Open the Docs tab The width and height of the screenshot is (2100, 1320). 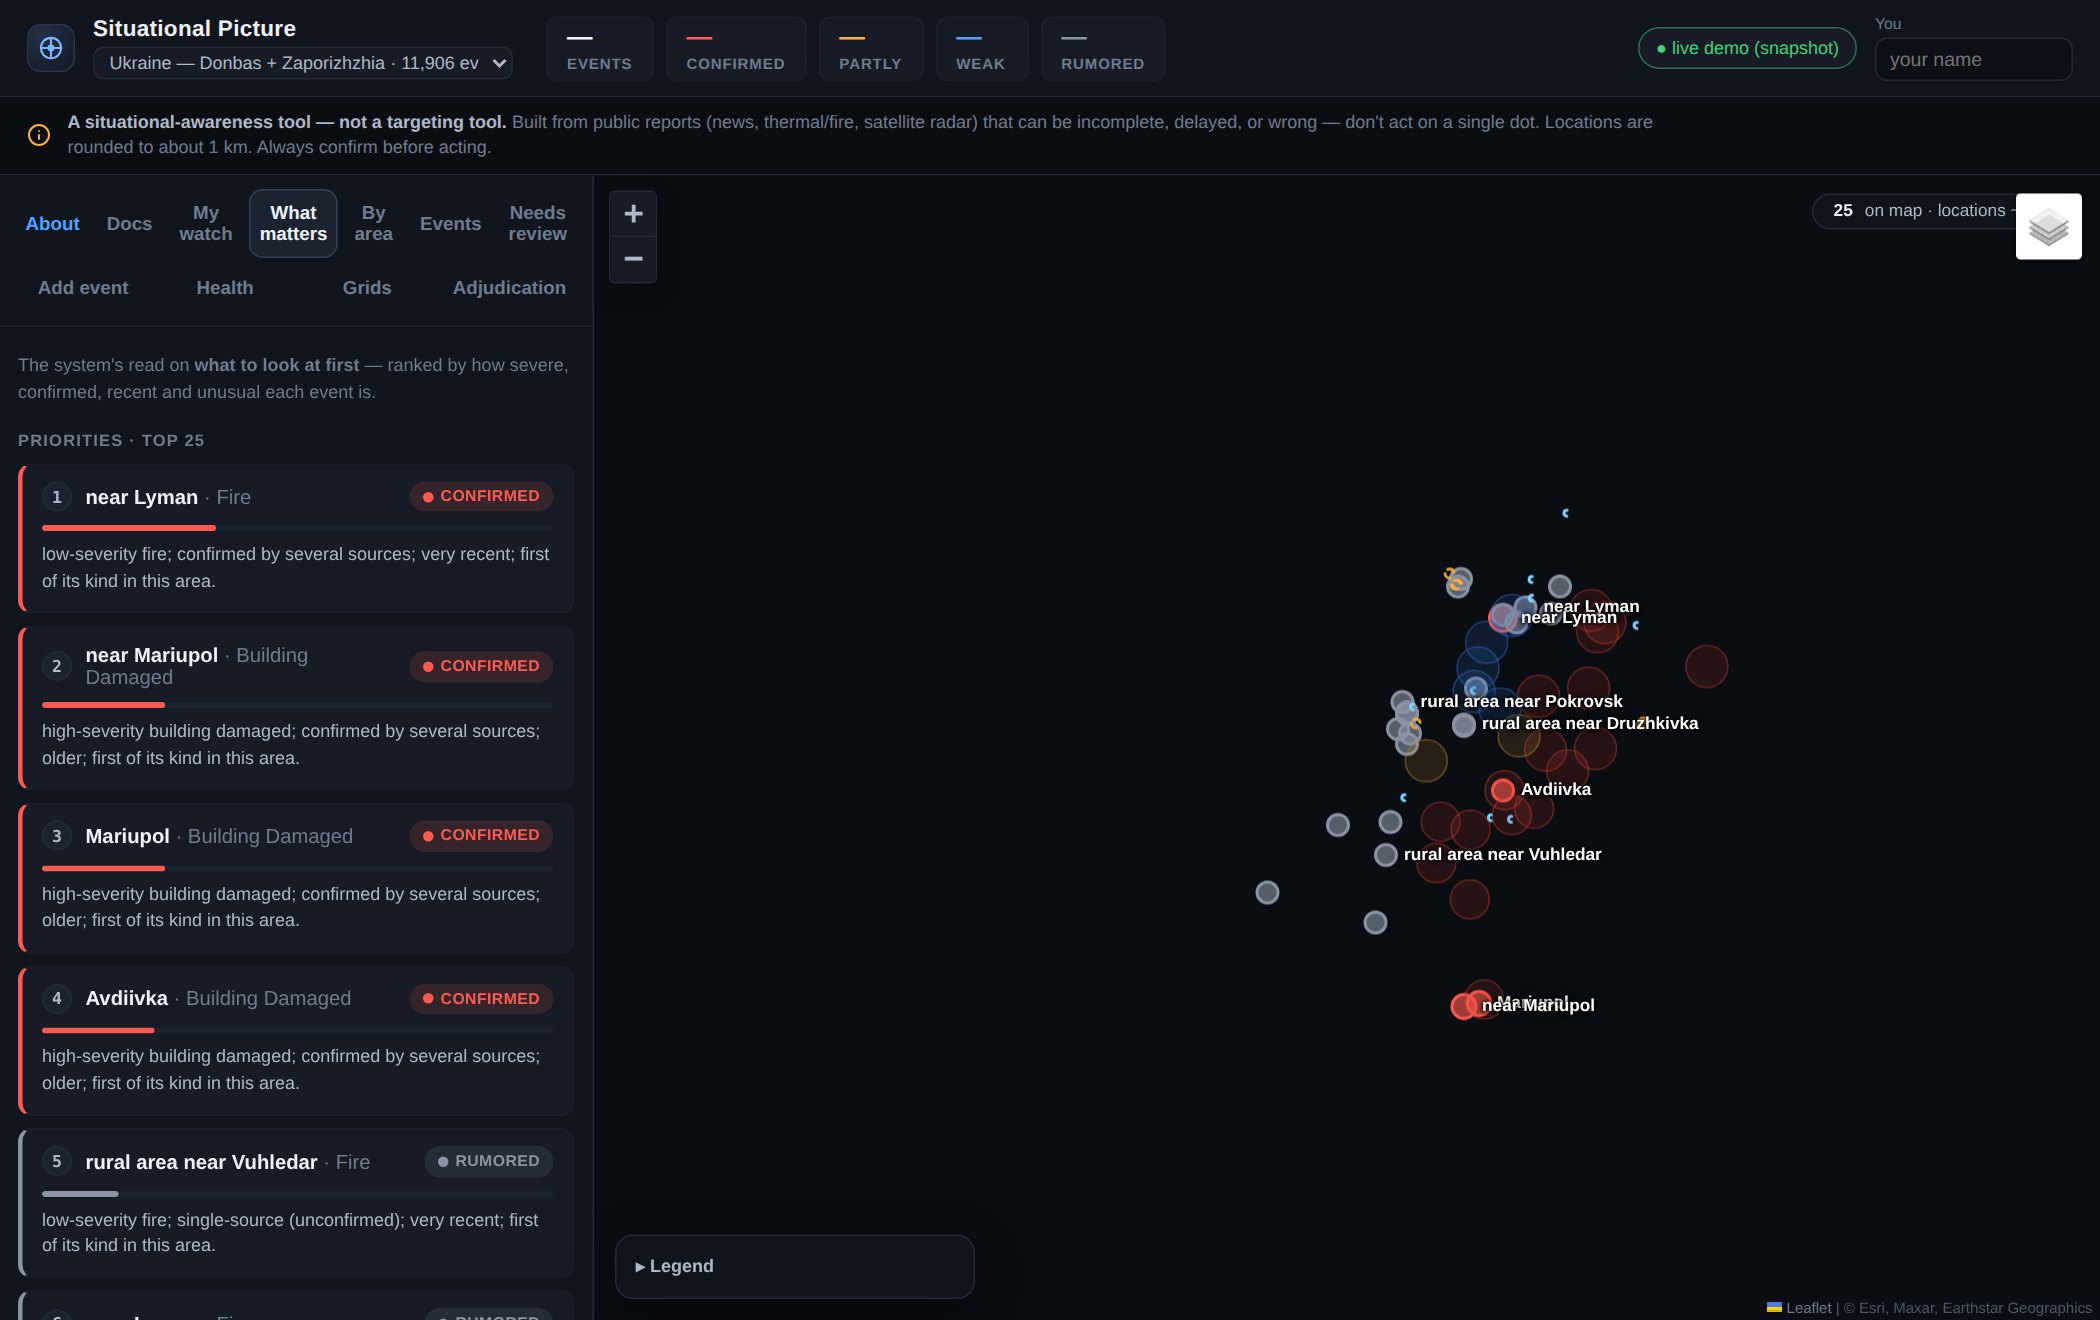pyautogui.click(x=129, y=223)
